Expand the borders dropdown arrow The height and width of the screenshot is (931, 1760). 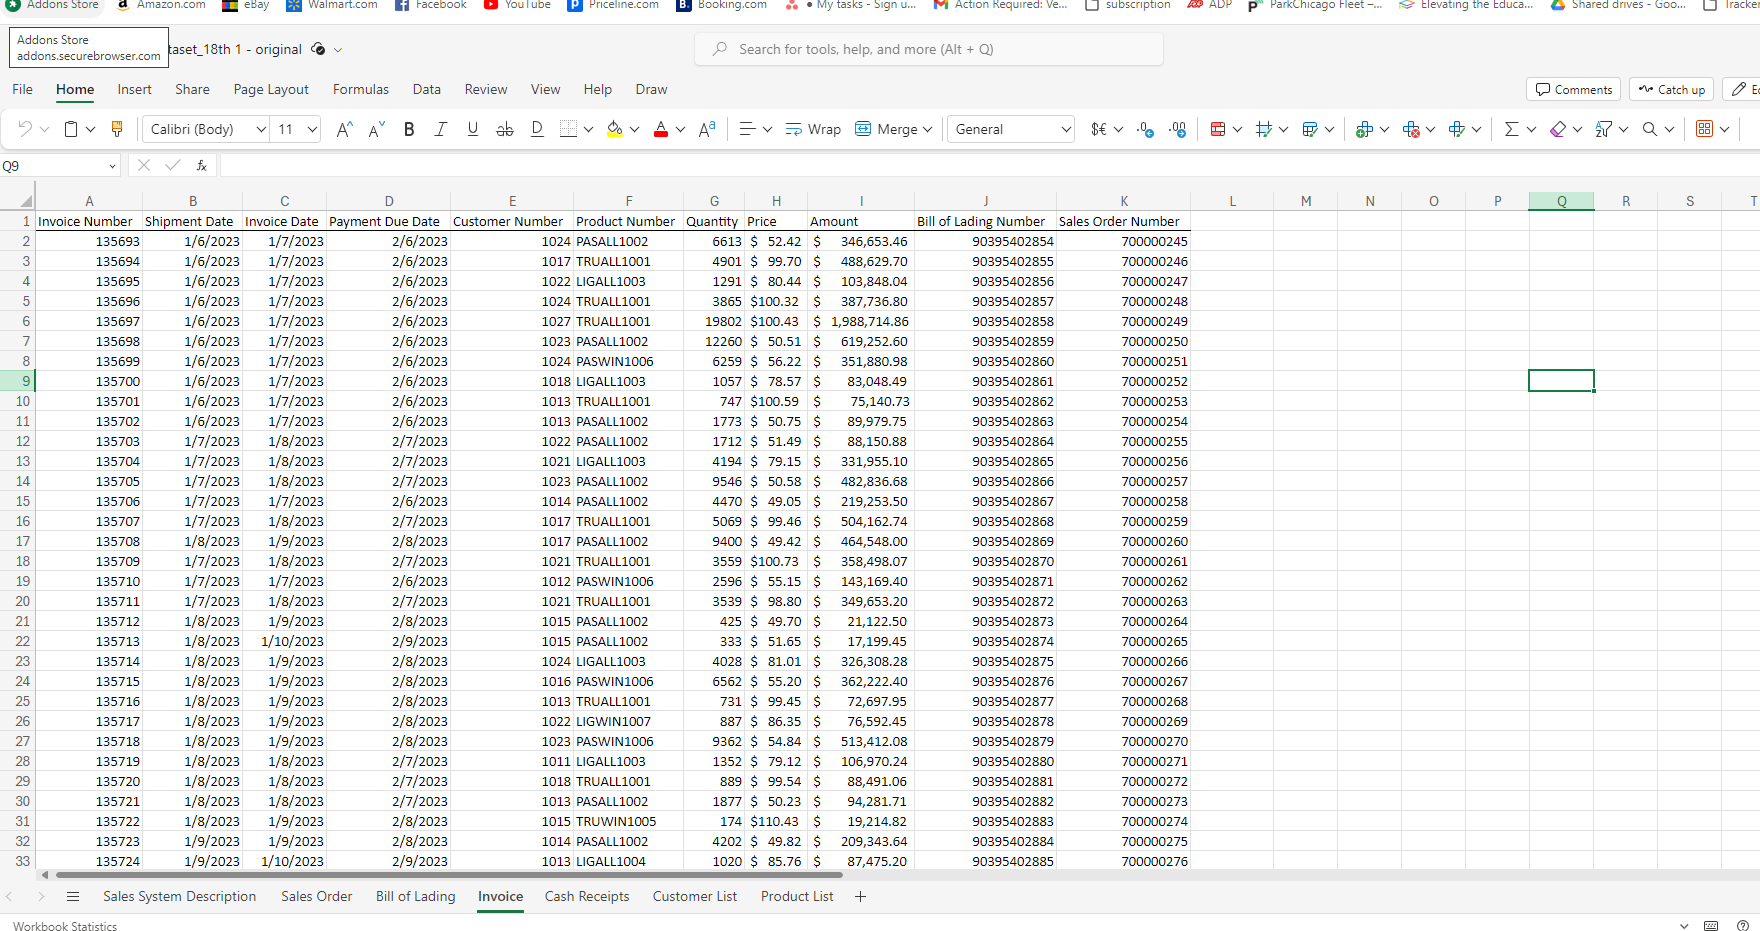pyautogui.click(x=588, y=129)
